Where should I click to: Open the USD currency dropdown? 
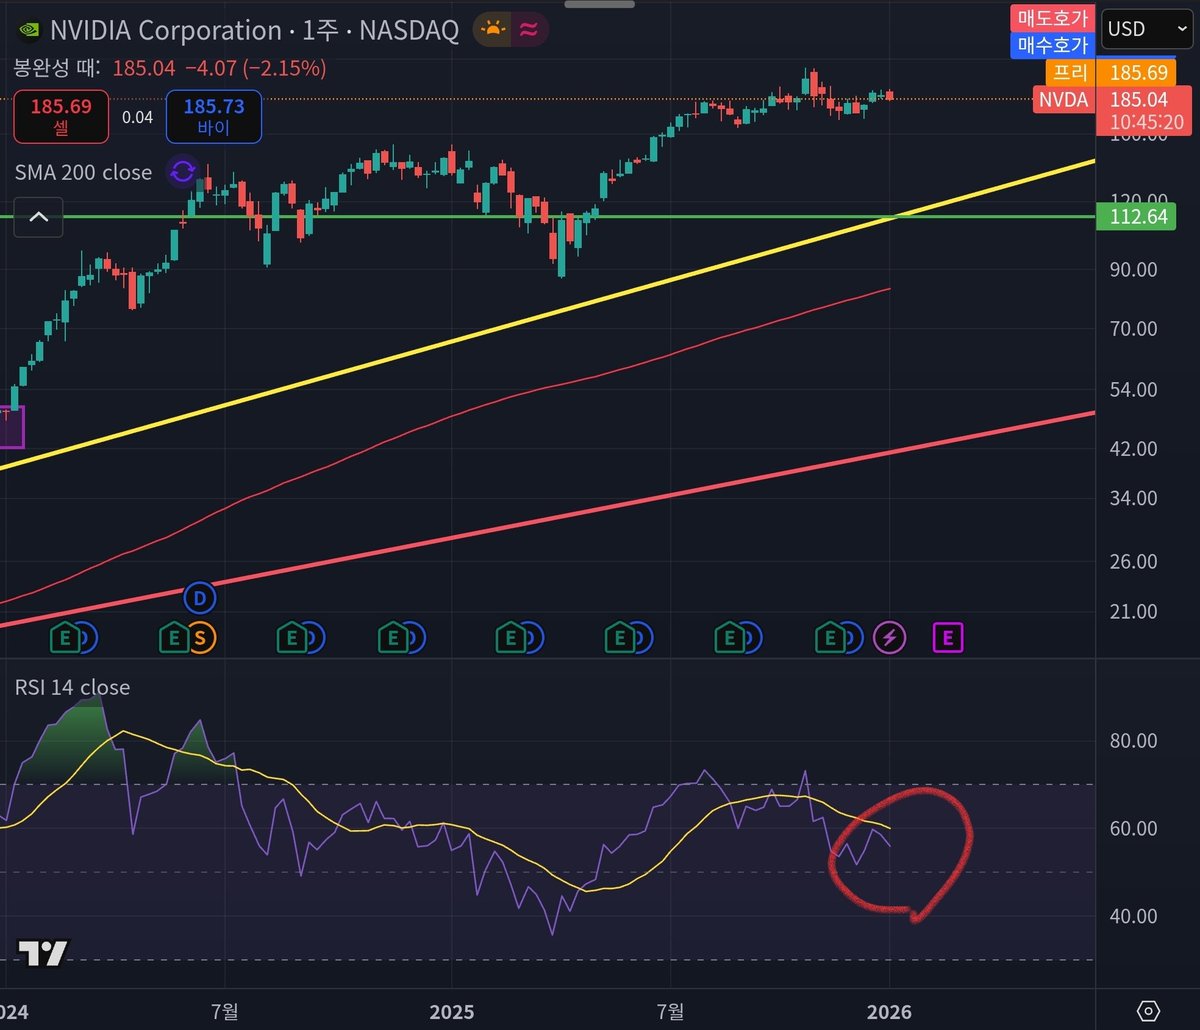[x=1147, y=29]
